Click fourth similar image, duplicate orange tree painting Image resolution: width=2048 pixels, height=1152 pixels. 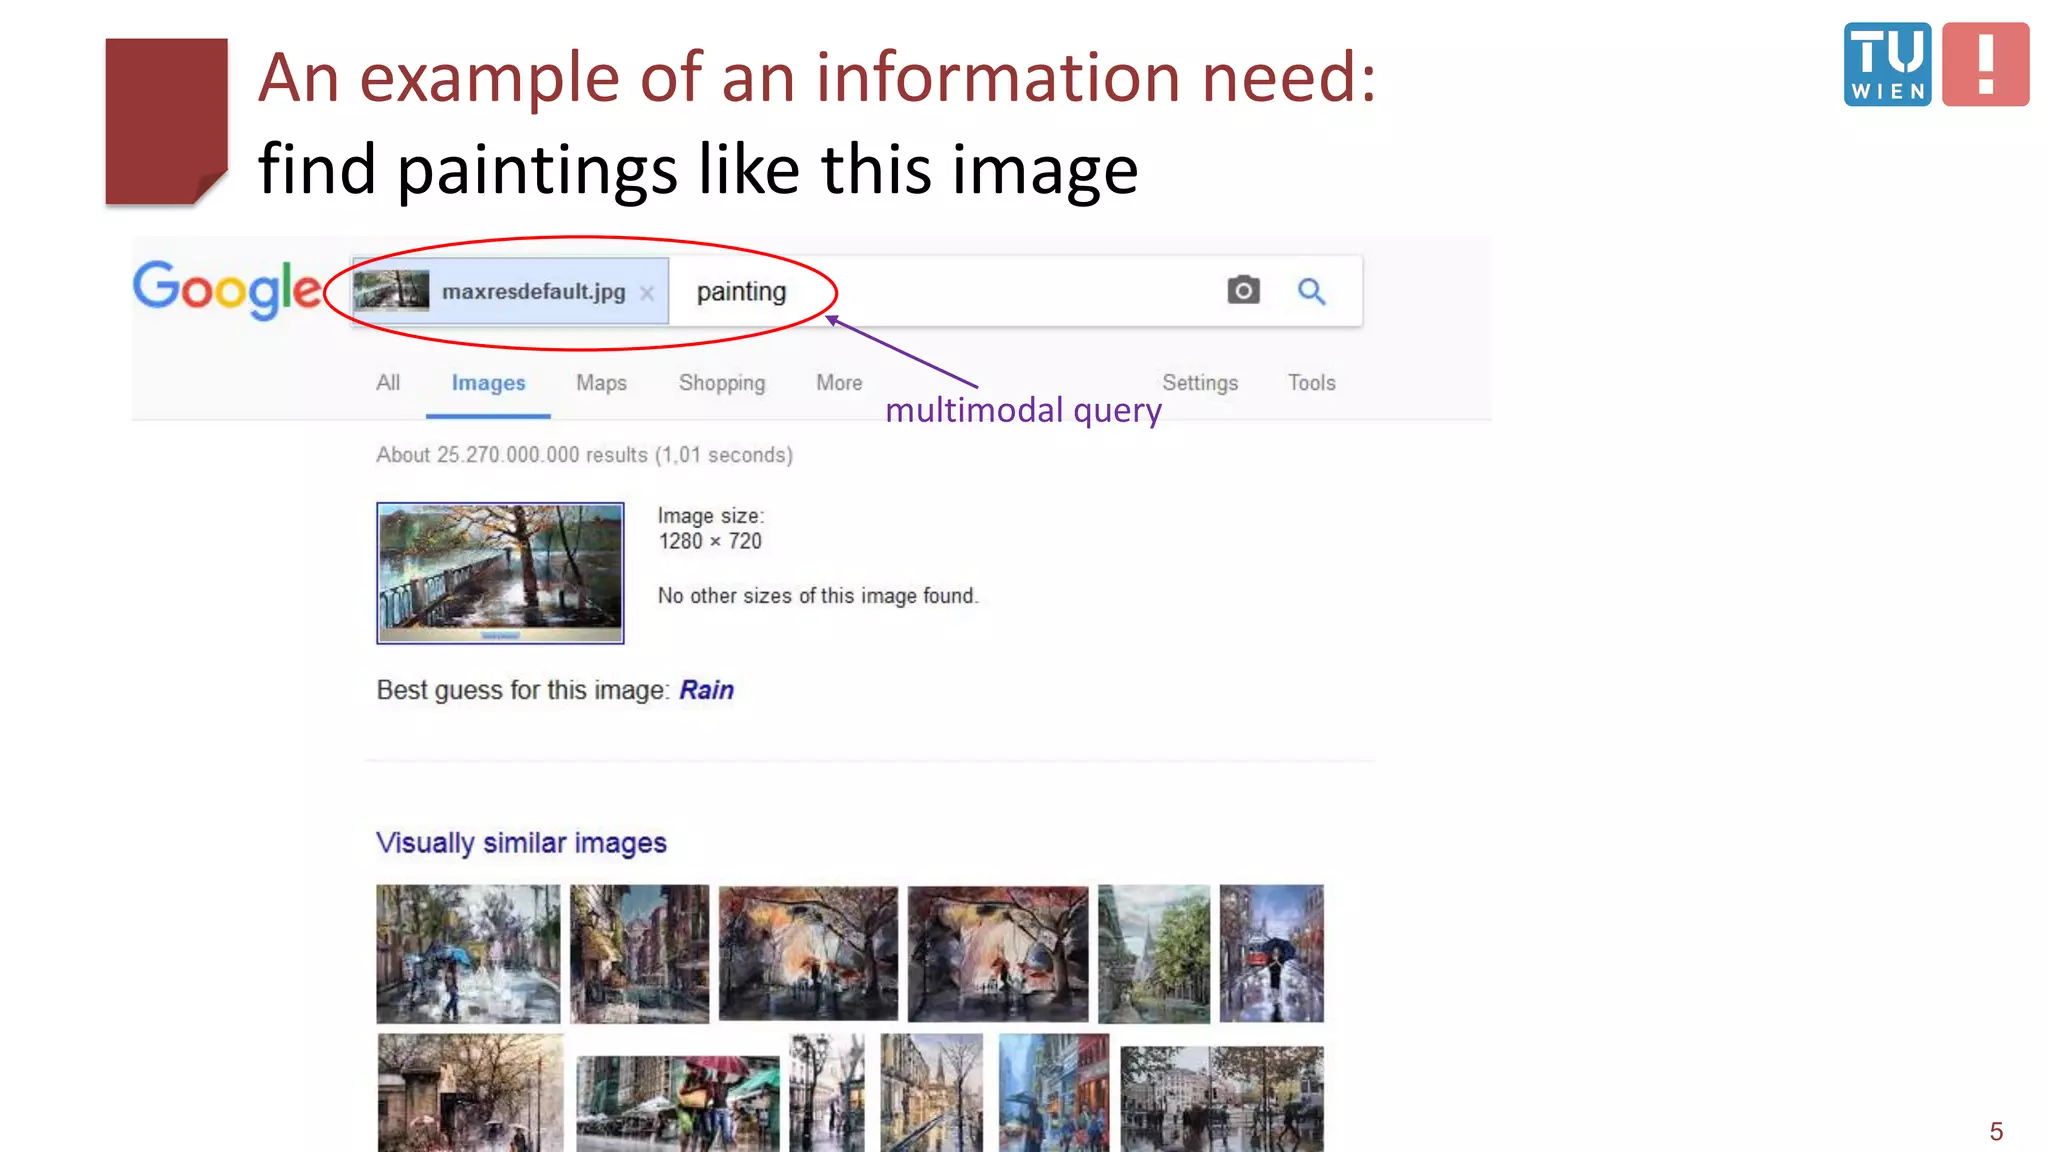click(998, 953)
